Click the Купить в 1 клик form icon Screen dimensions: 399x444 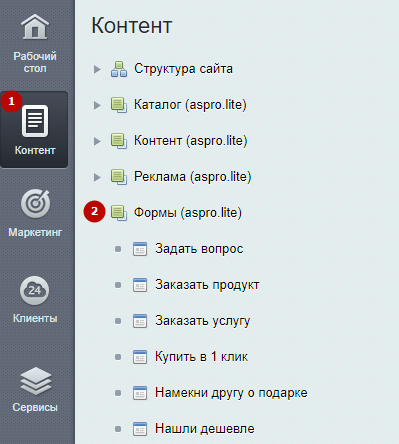[140, 357]
